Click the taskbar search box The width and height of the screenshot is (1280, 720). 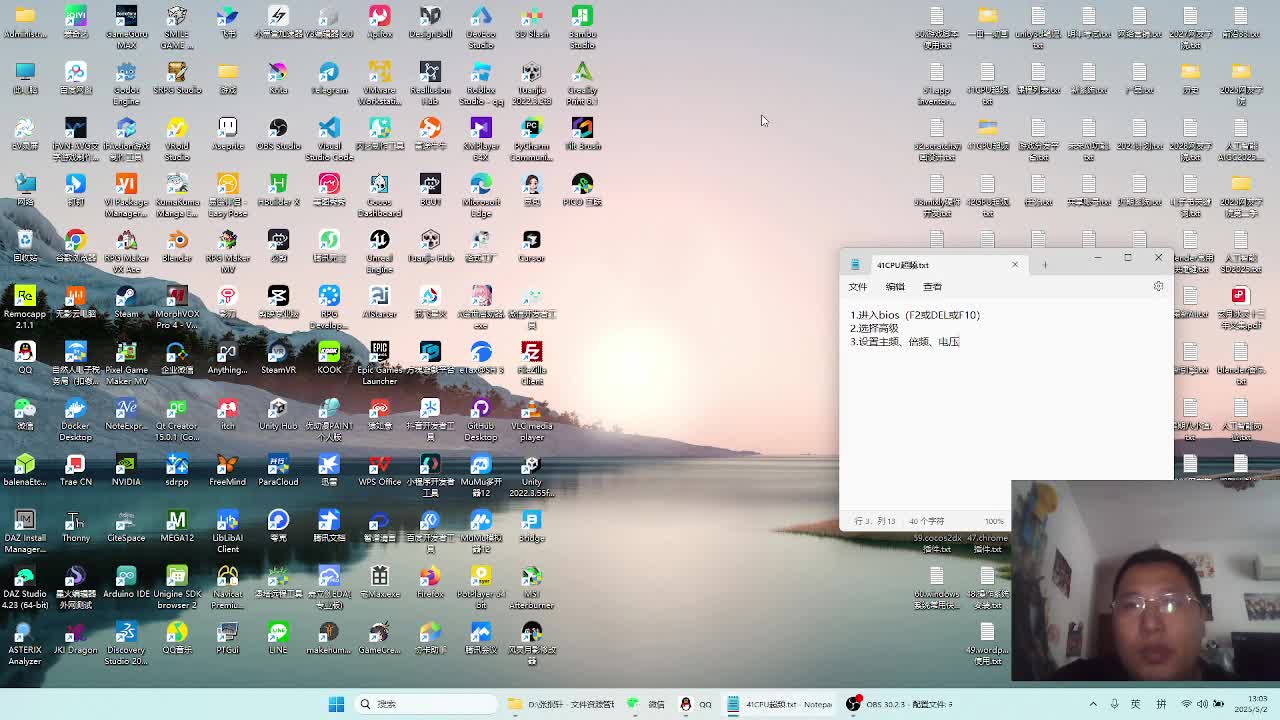(x=425, y=704)
